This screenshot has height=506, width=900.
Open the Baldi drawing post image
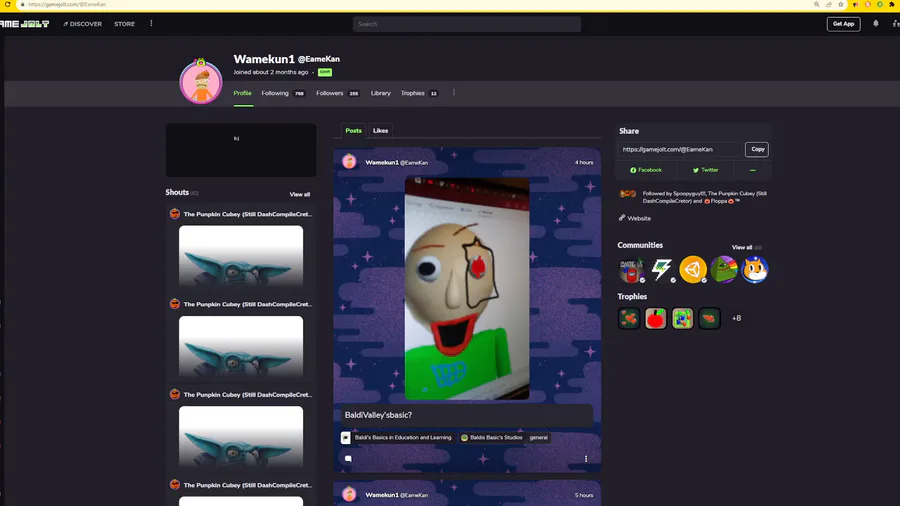pyautogui.click(x=467, y=288)
